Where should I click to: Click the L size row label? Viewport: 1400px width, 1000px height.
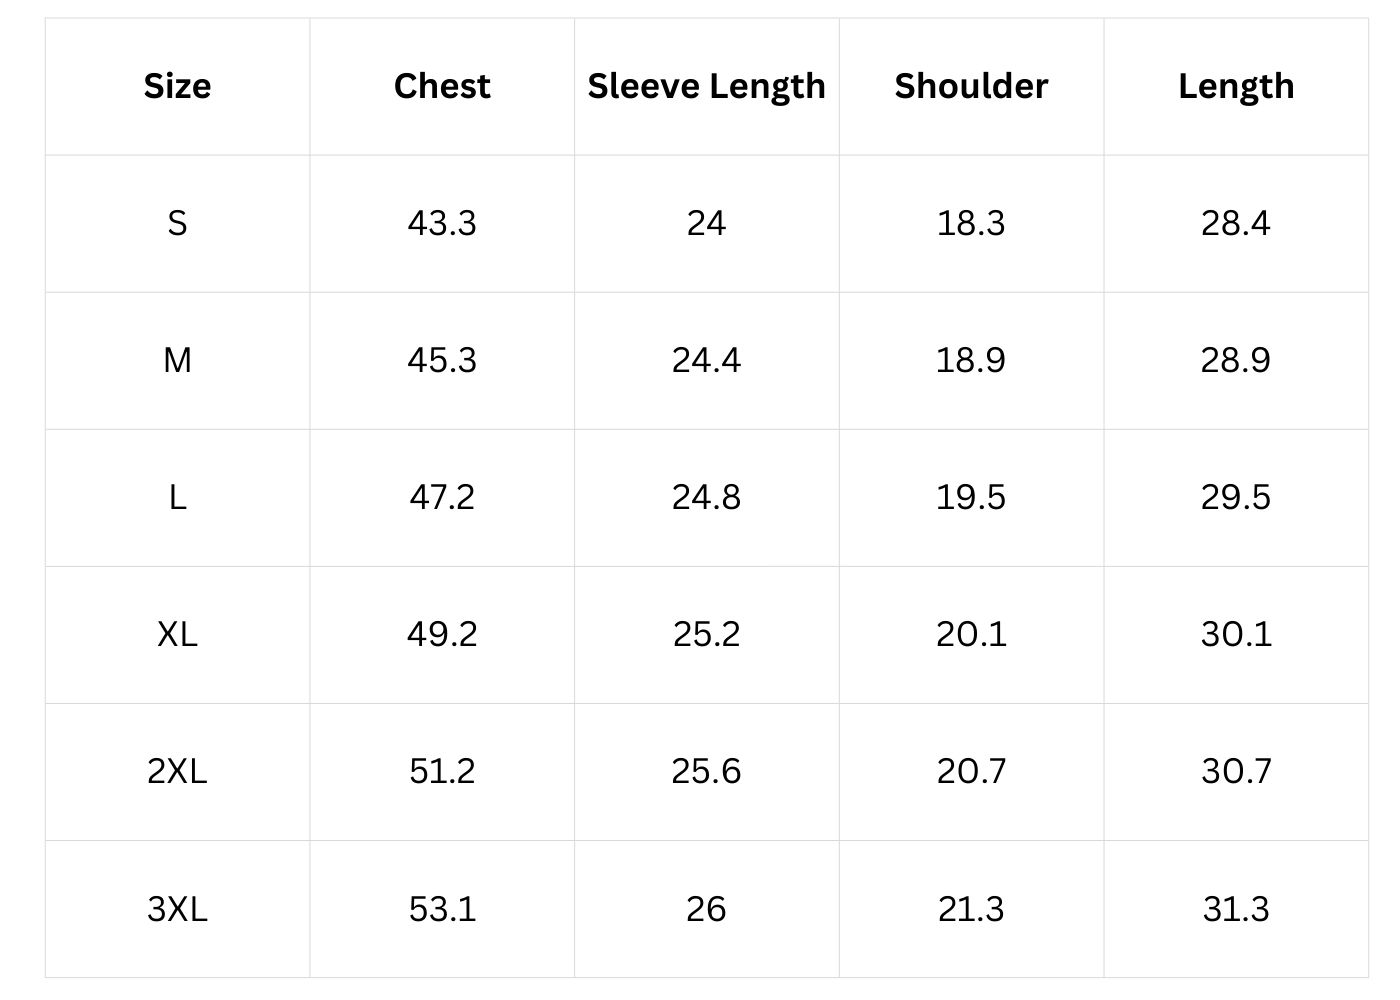(177, 497)
